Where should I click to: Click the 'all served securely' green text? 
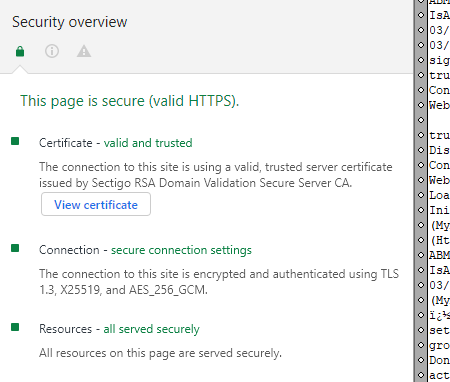tap(151, 329)
